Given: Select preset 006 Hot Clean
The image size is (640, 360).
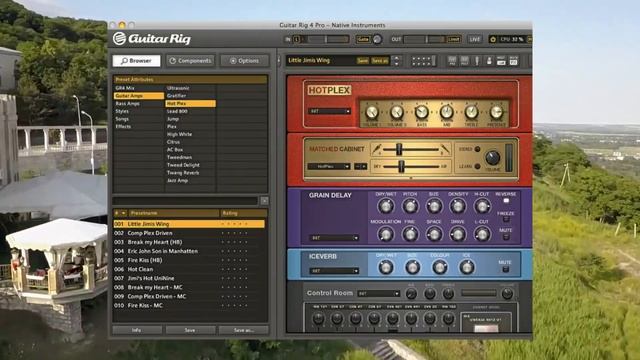Looking at the screenshot, I should 189,269.
